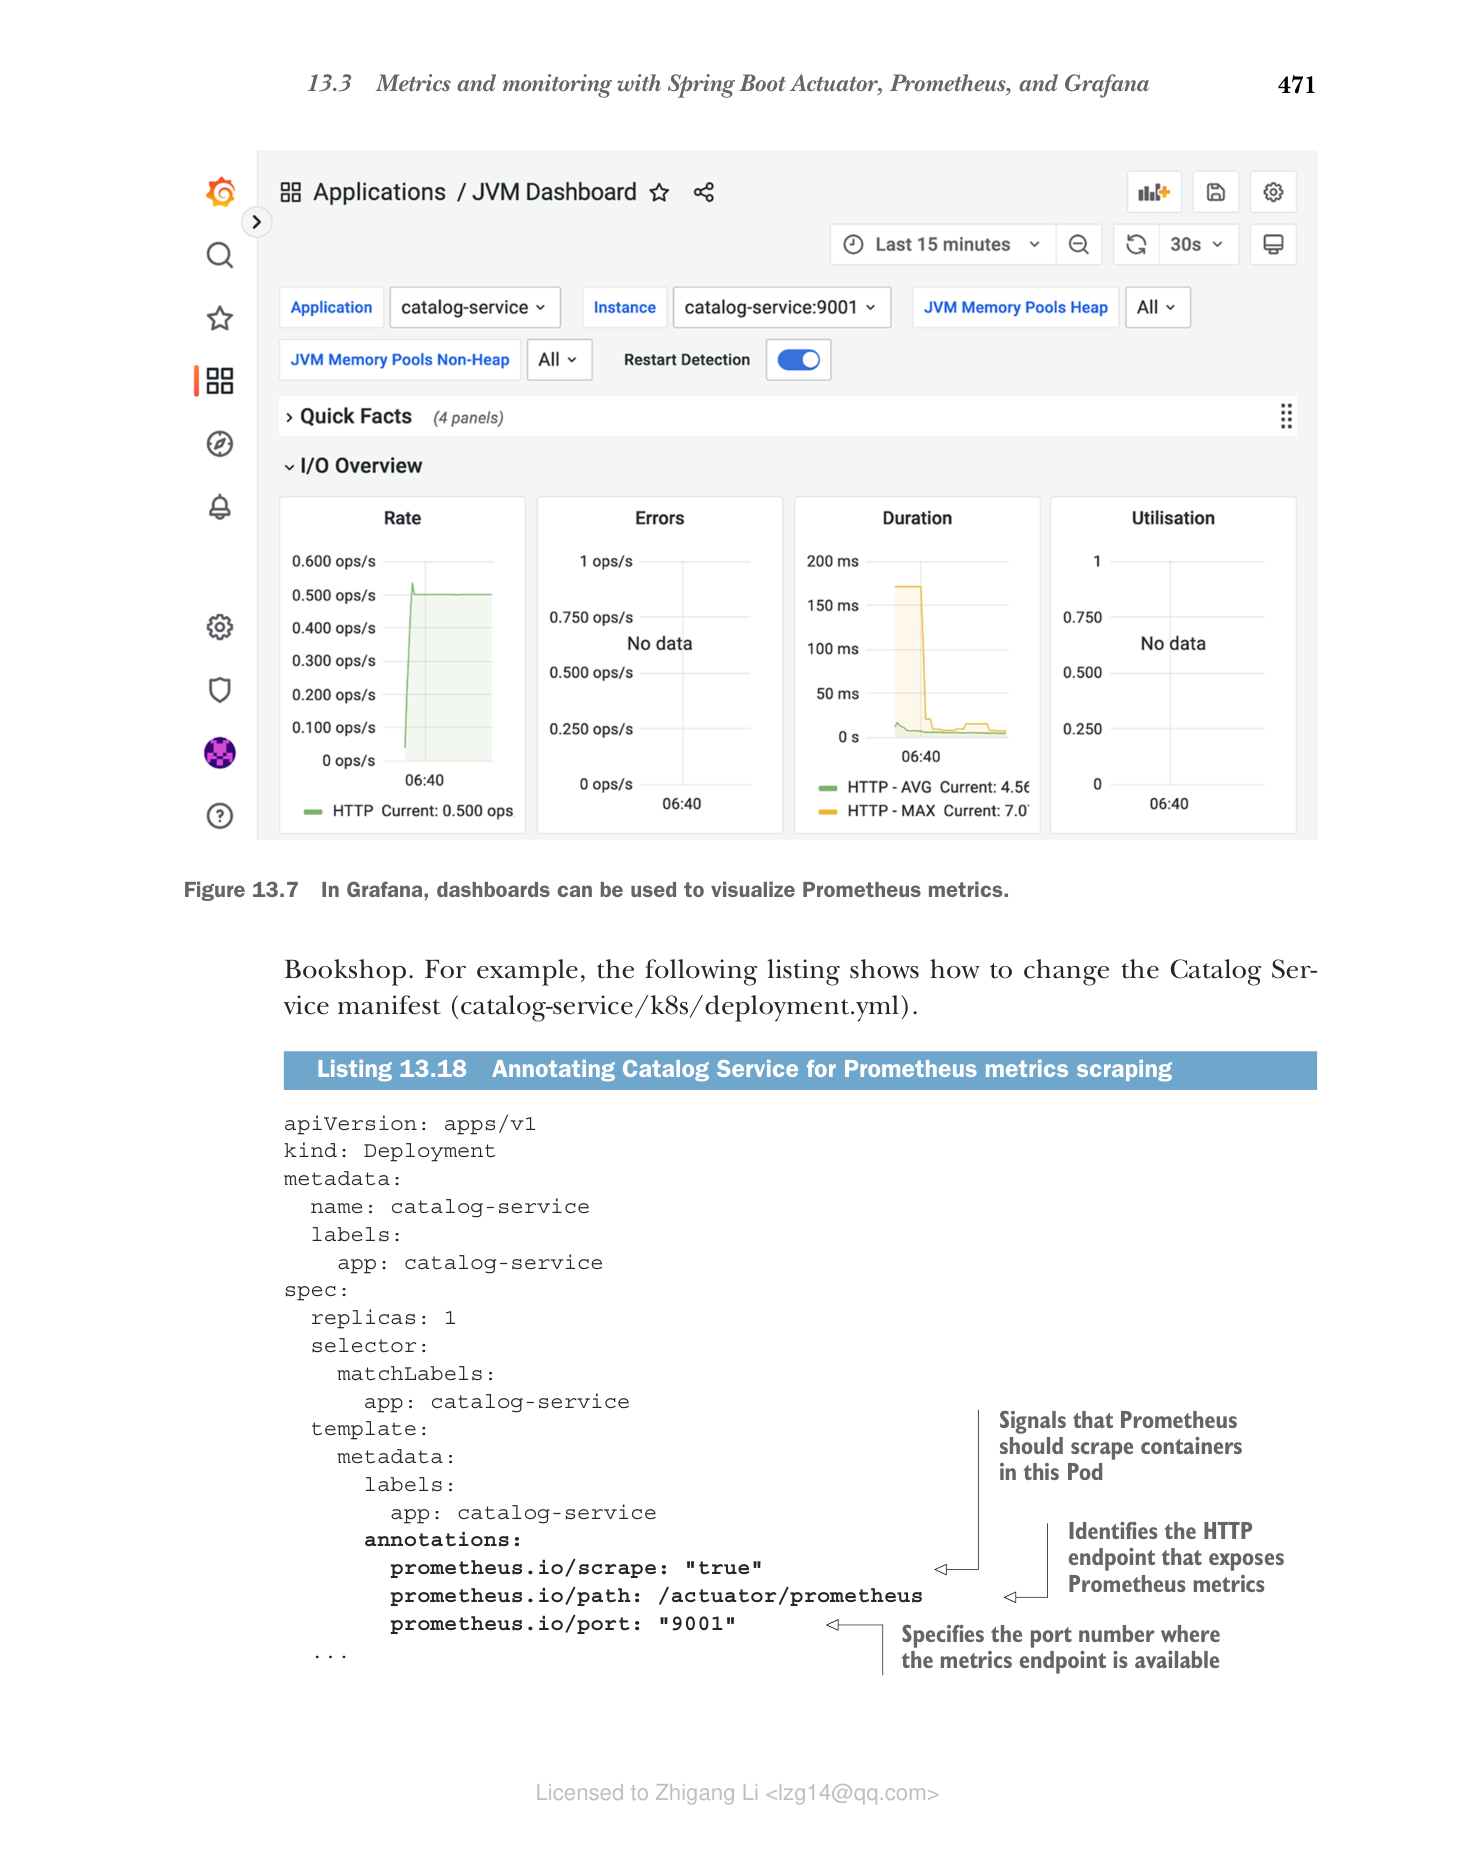Click 'HTTP Current: 0.500 ops' legend entry
The image size is (1475, 1850).
point(423,811)
